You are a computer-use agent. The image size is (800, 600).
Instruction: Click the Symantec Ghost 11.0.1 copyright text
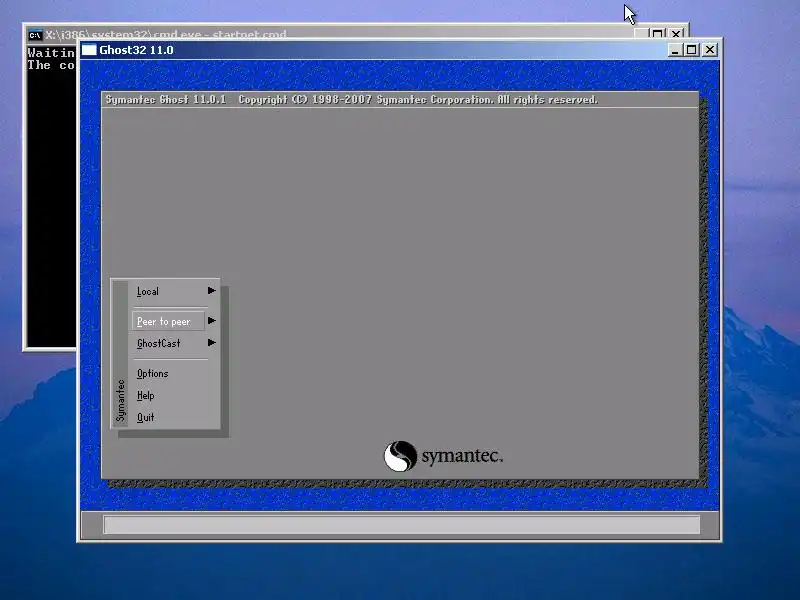(352, 99)
